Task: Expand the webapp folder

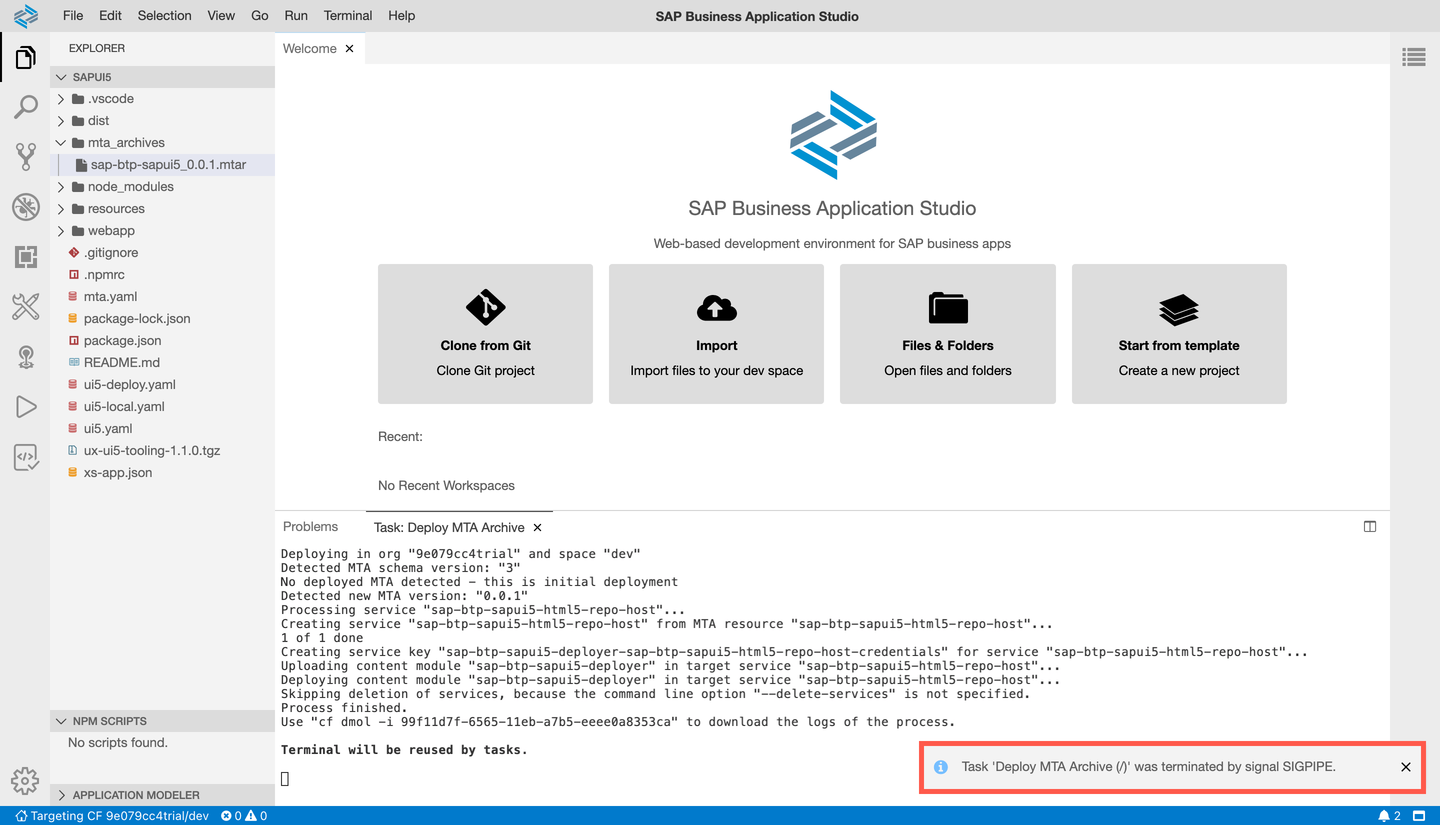Action: pos(162,231)
